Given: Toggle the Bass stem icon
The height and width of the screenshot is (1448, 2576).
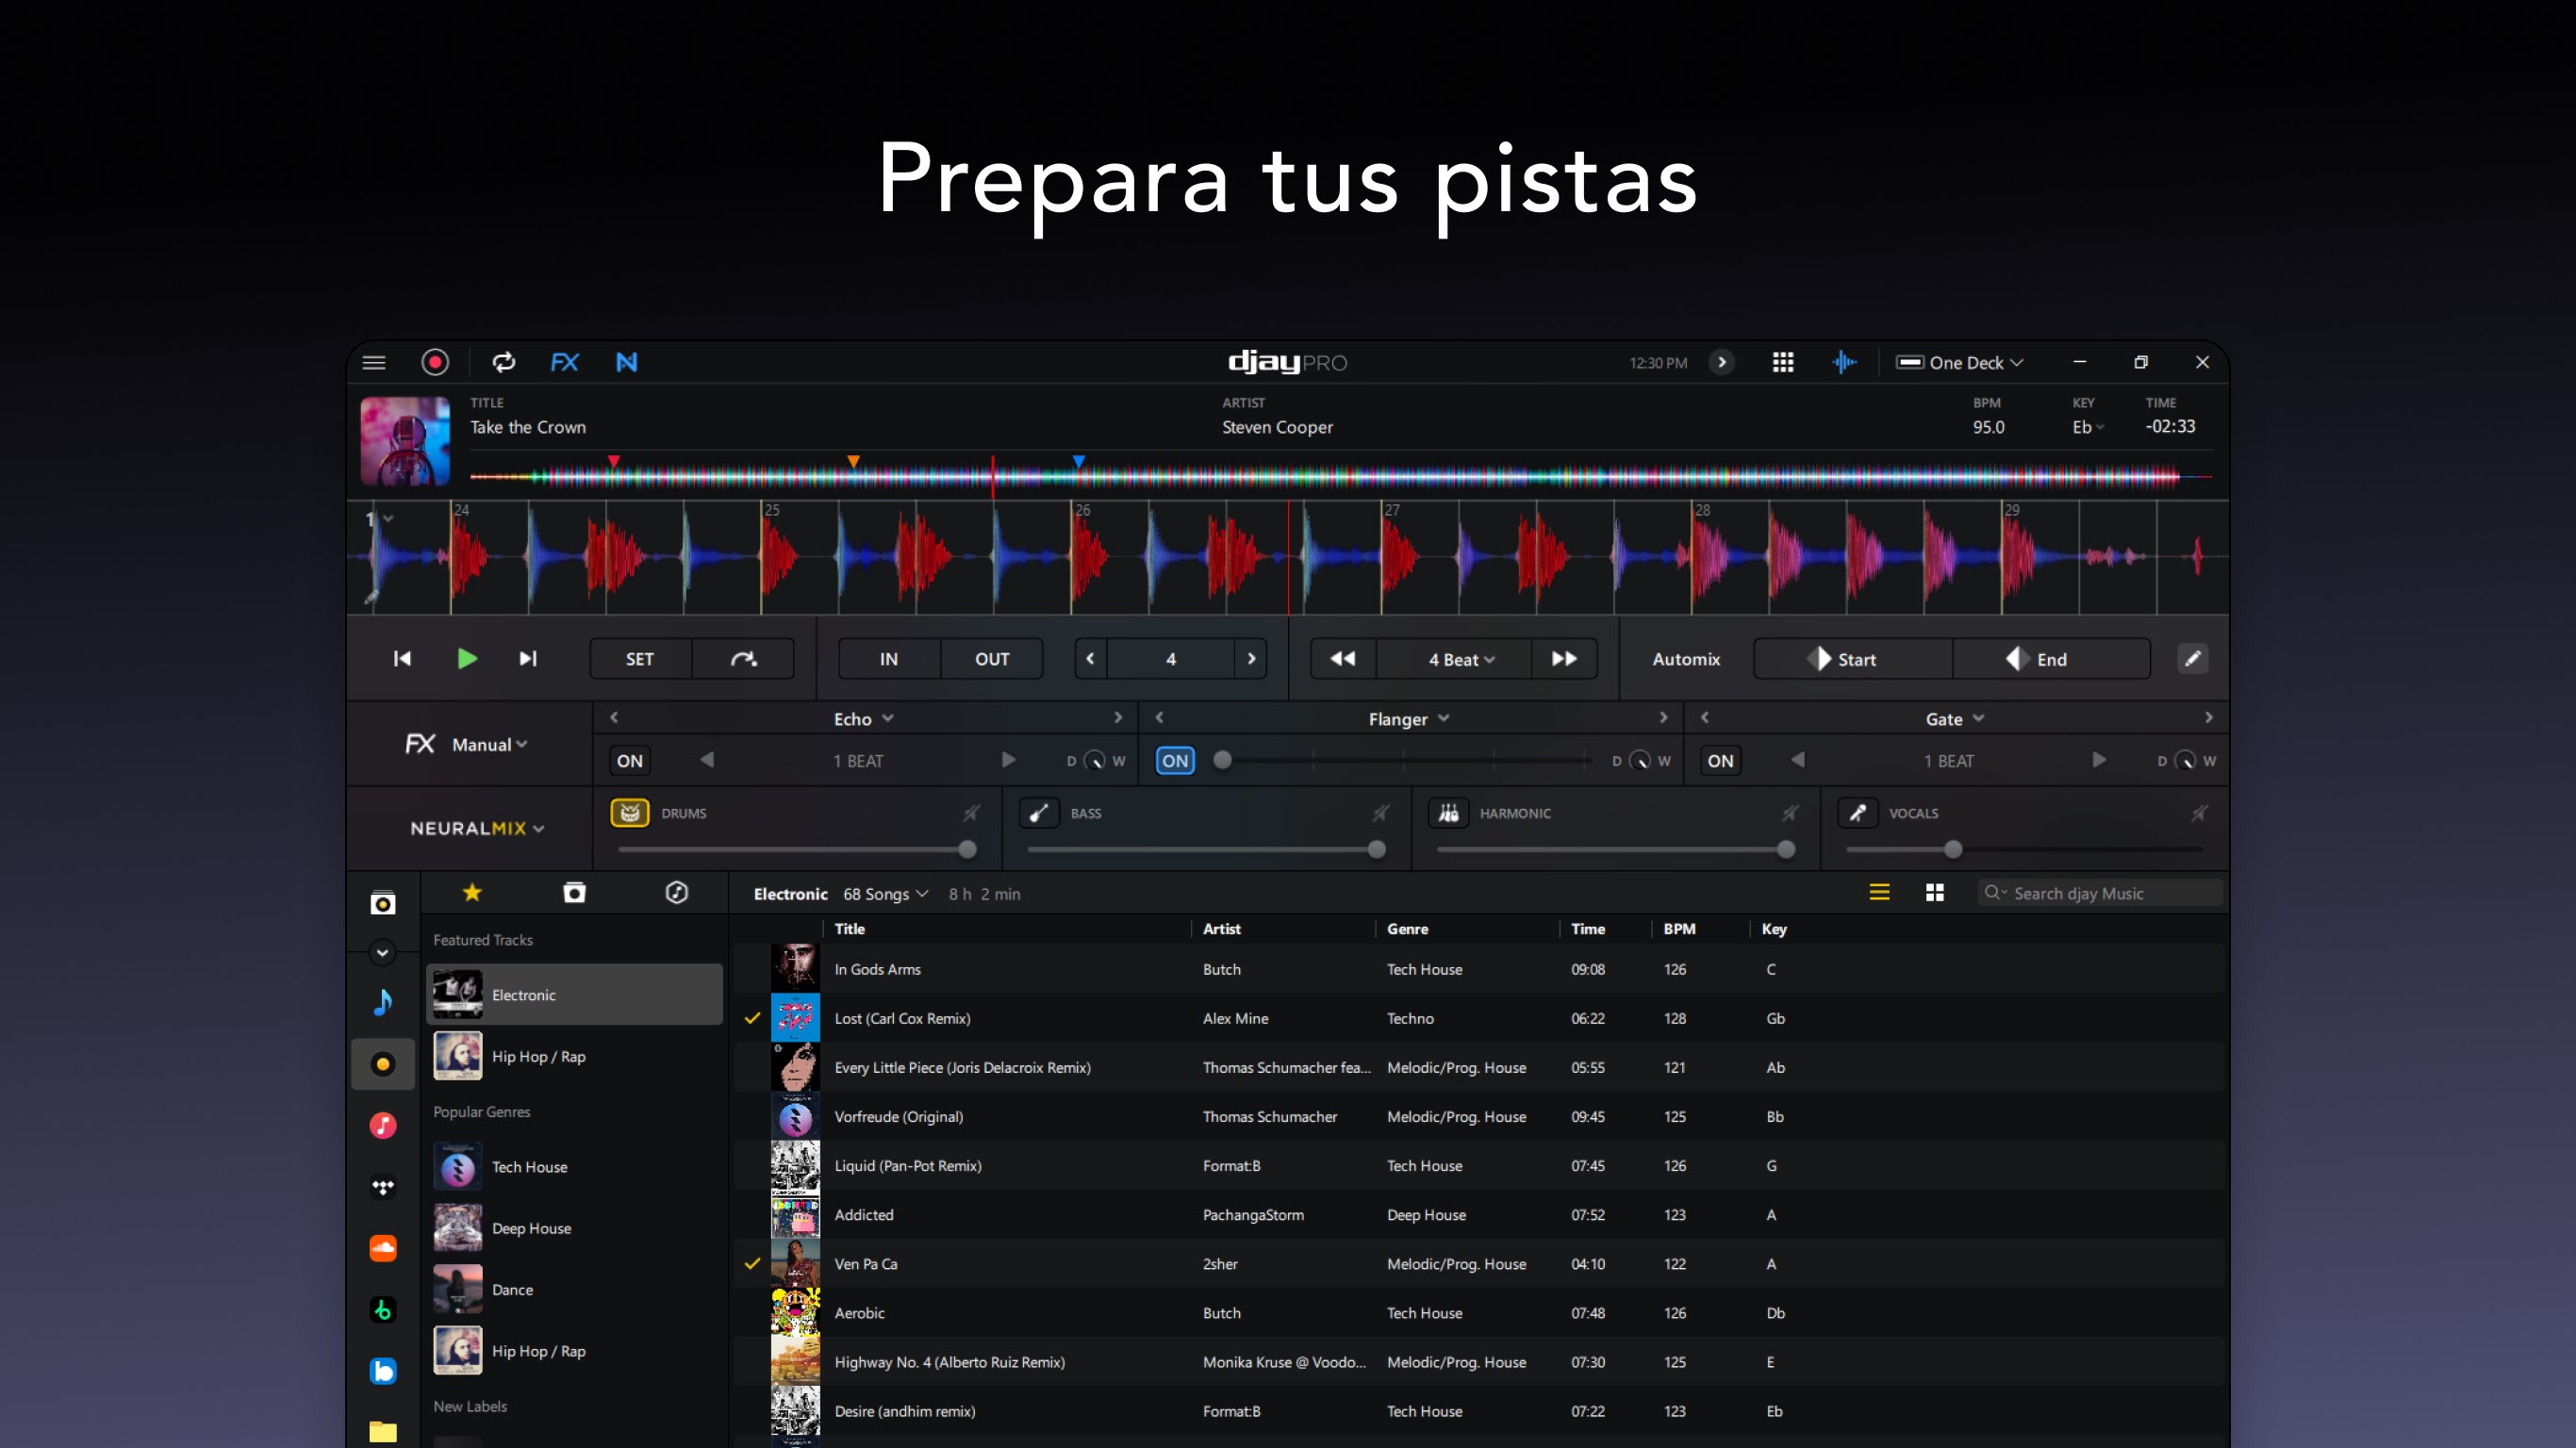Looking at the screenshot, I should coord(1039,813).
